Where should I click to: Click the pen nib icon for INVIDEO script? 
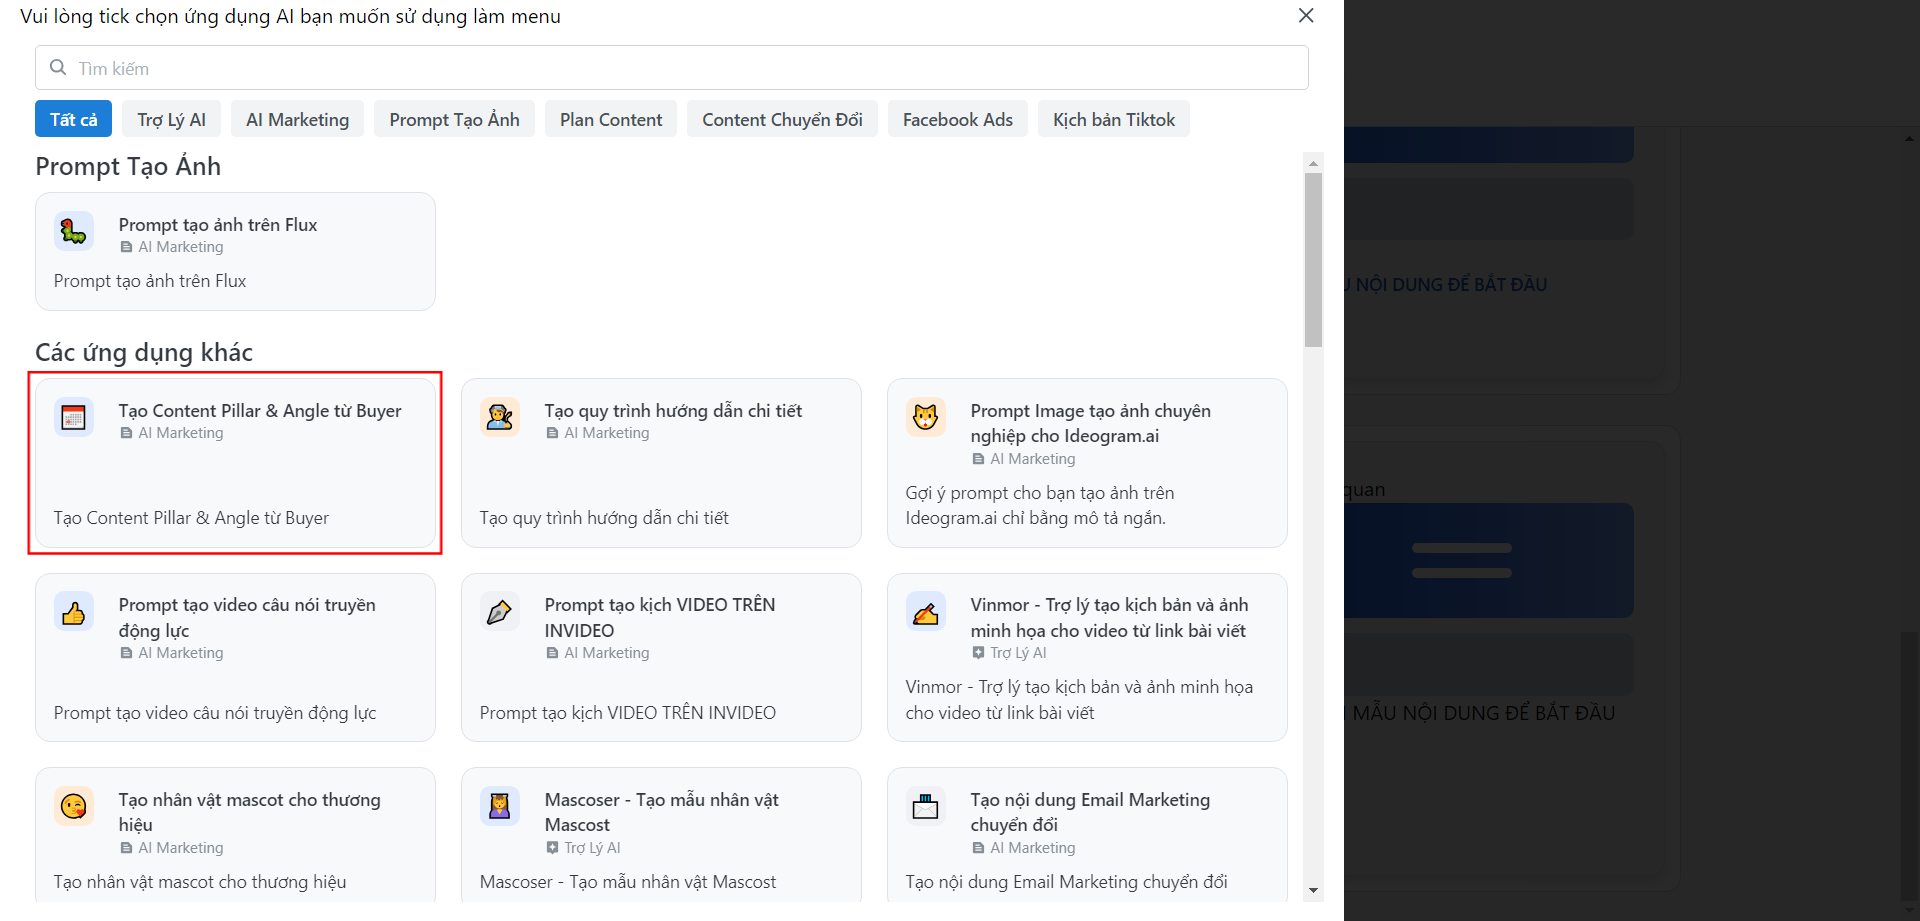pos(500,612)
